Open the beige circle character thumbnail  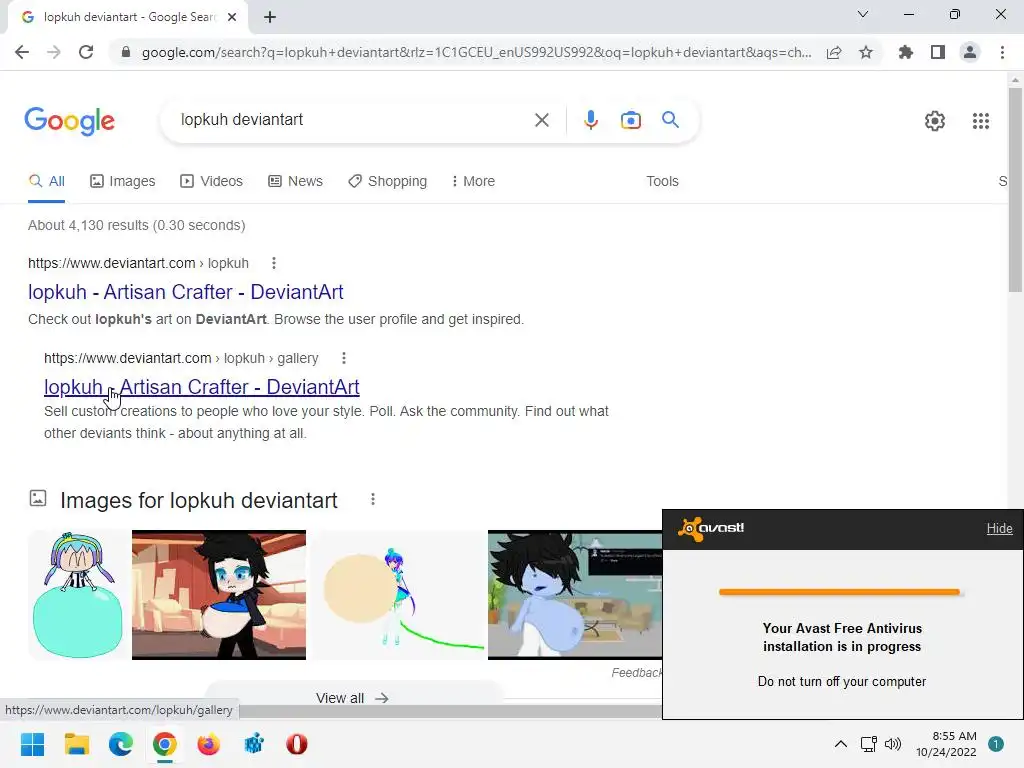click(397, 595)
